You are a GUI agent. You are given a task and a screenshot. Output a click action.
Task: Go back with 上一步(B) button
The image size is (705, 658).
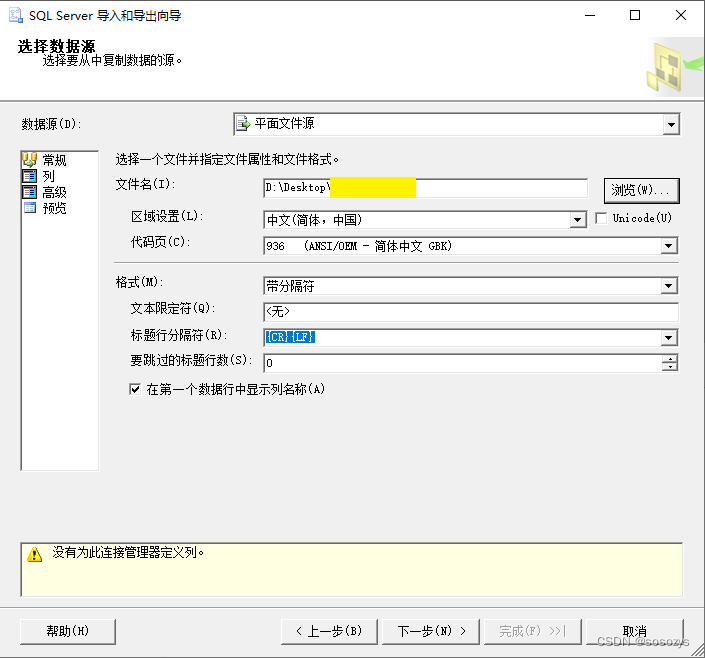pos(329,631)
